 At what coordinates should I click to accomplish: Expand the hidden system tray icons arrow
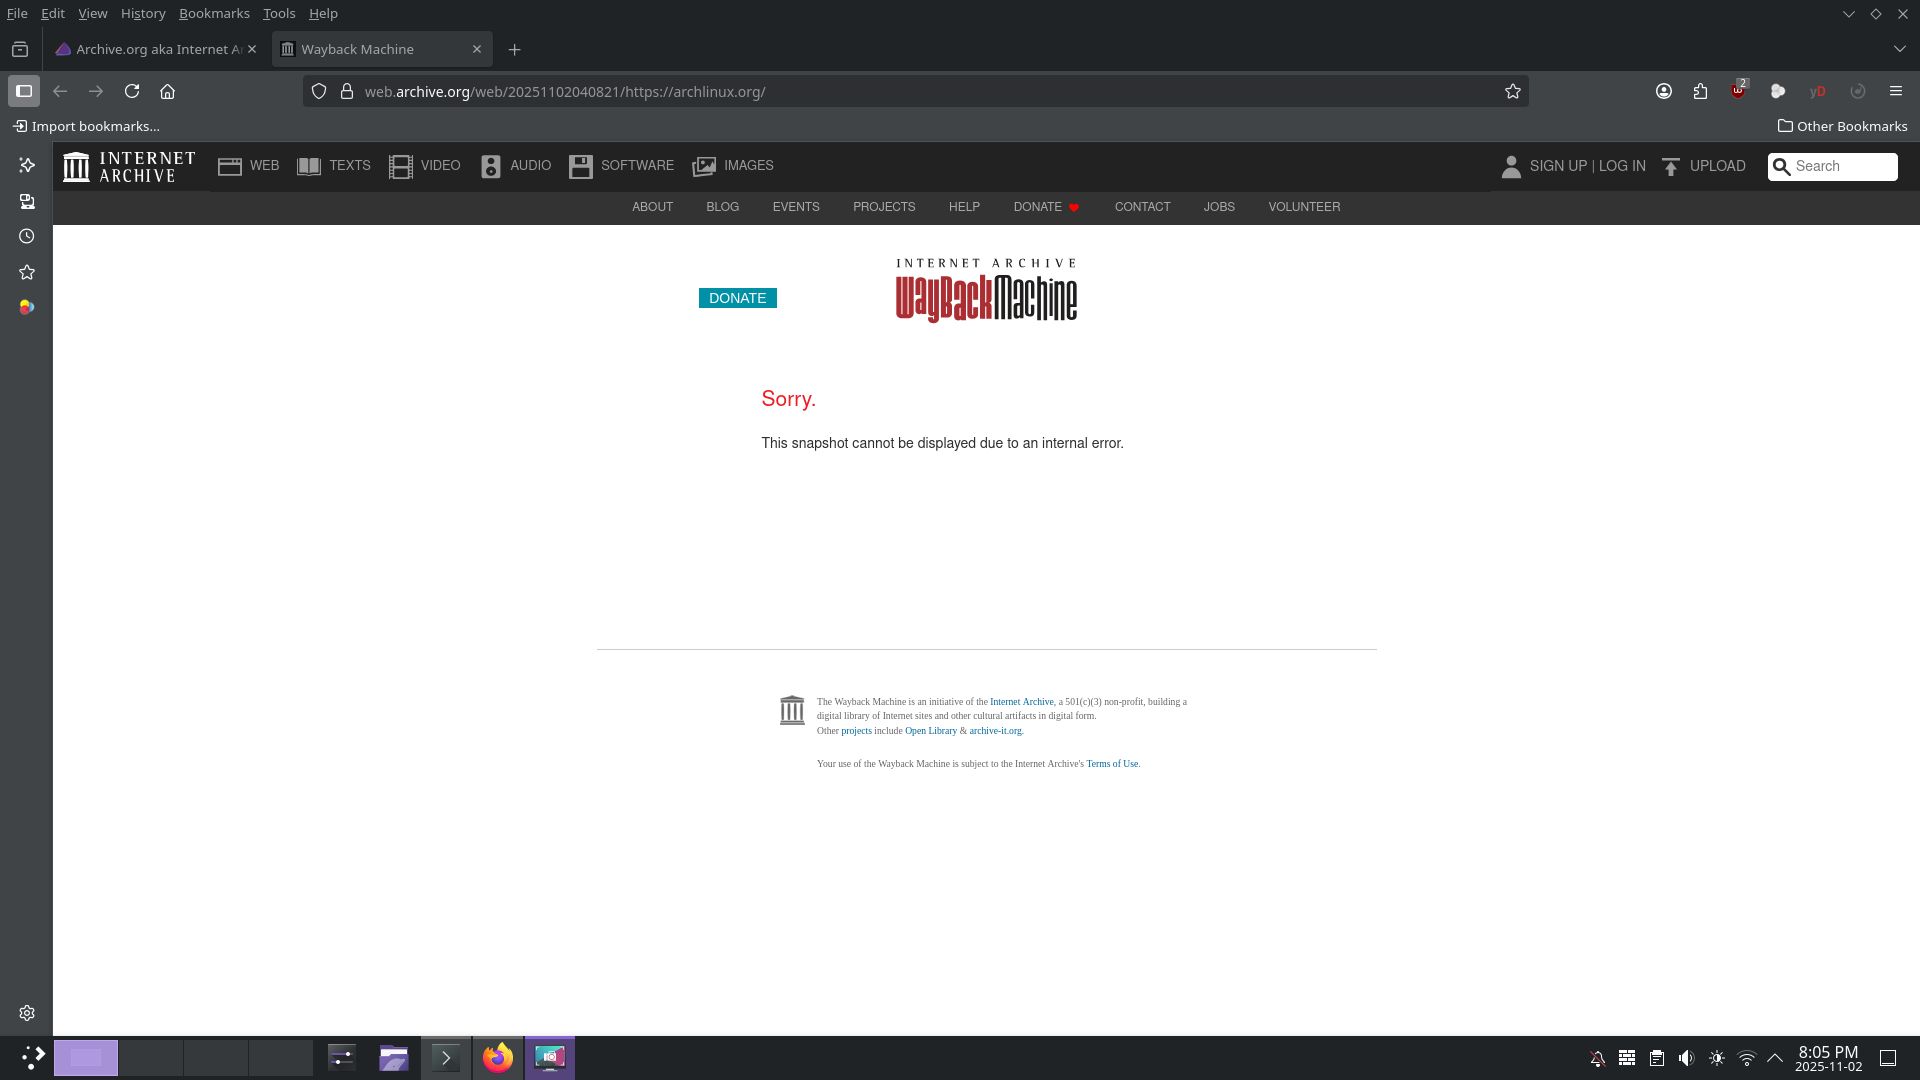pos(1775,1058)
